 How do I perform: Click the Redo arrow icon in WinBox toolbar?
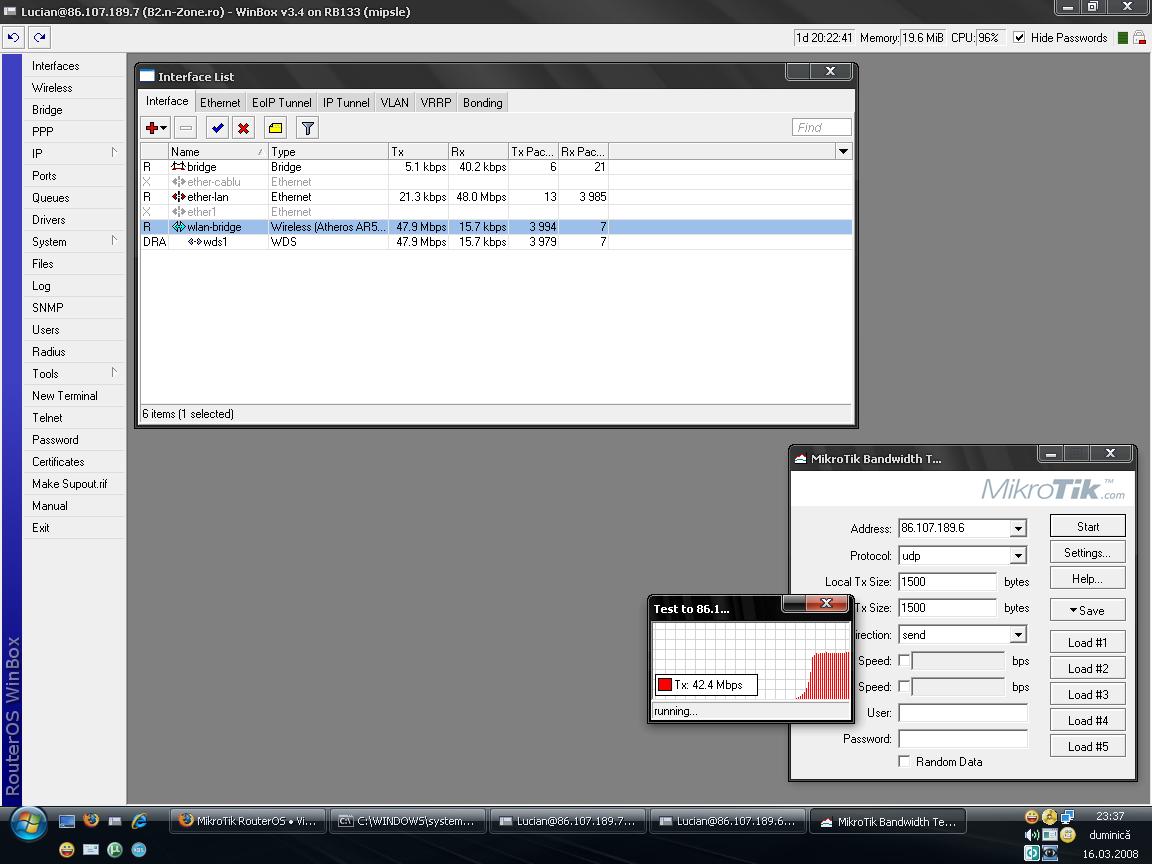click(39, 37)
